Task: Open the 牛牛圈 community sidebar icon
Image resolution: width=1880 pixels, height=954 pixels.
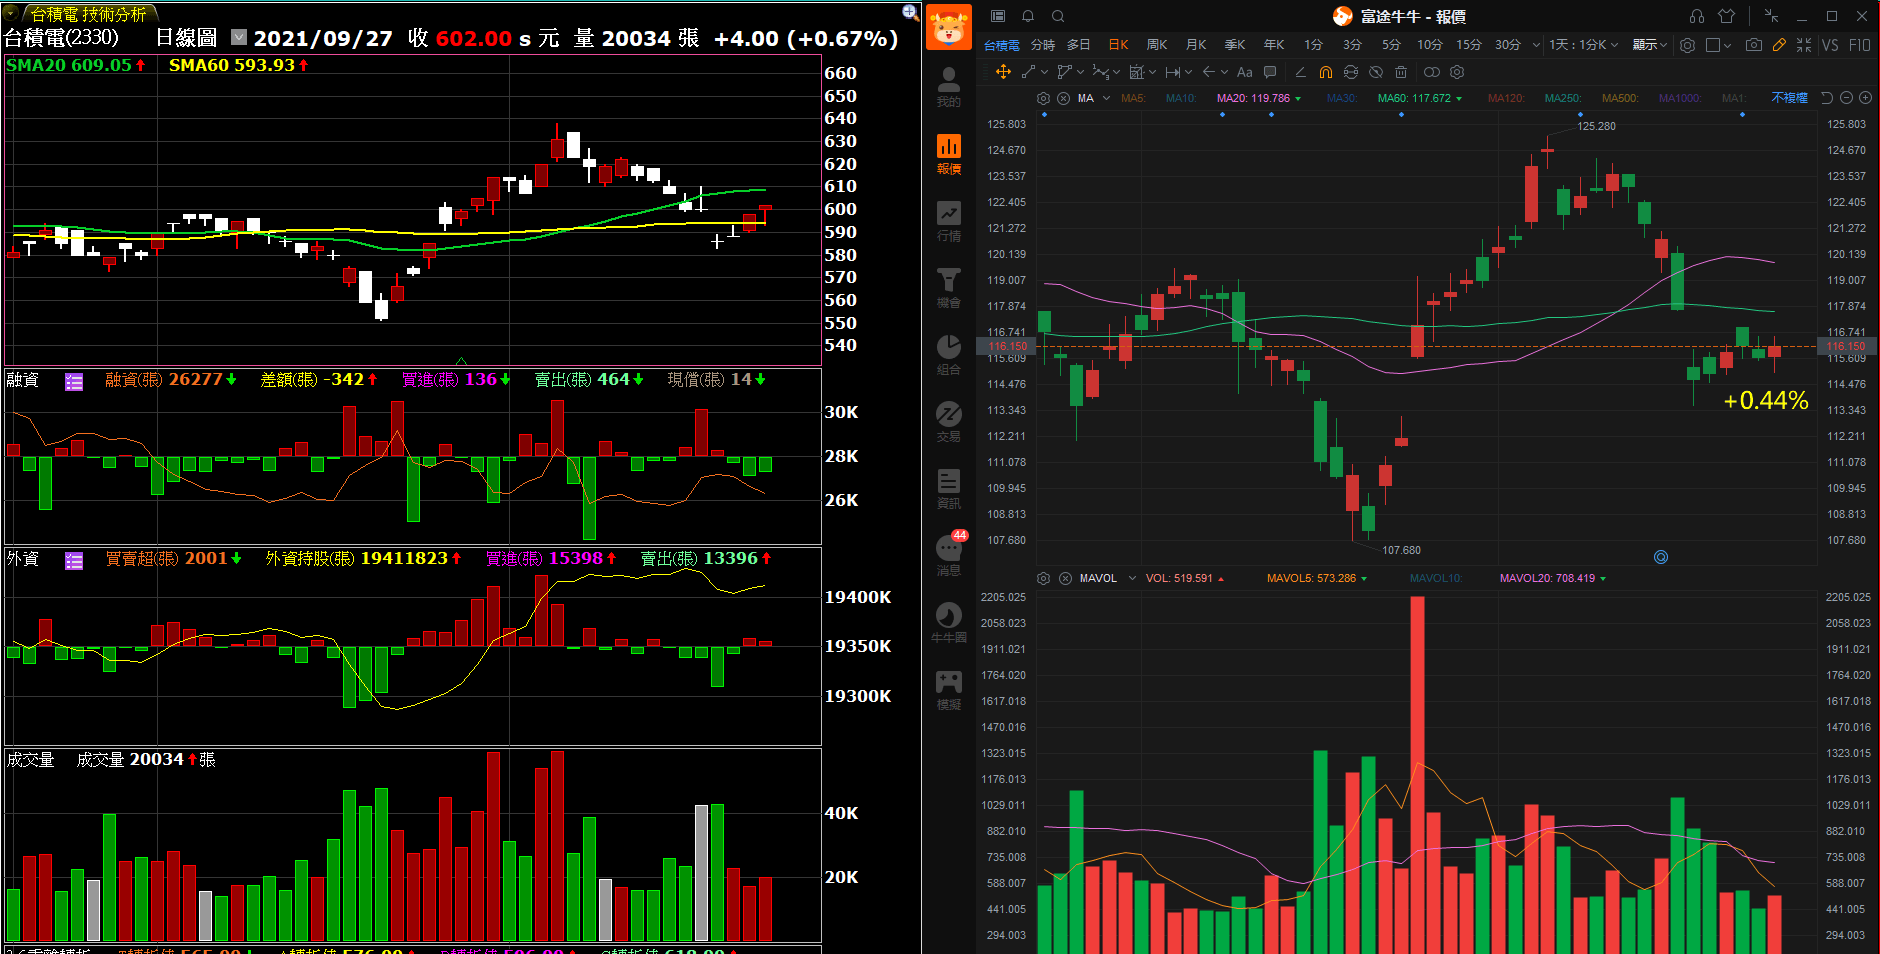Action: (x=949, y=623)
